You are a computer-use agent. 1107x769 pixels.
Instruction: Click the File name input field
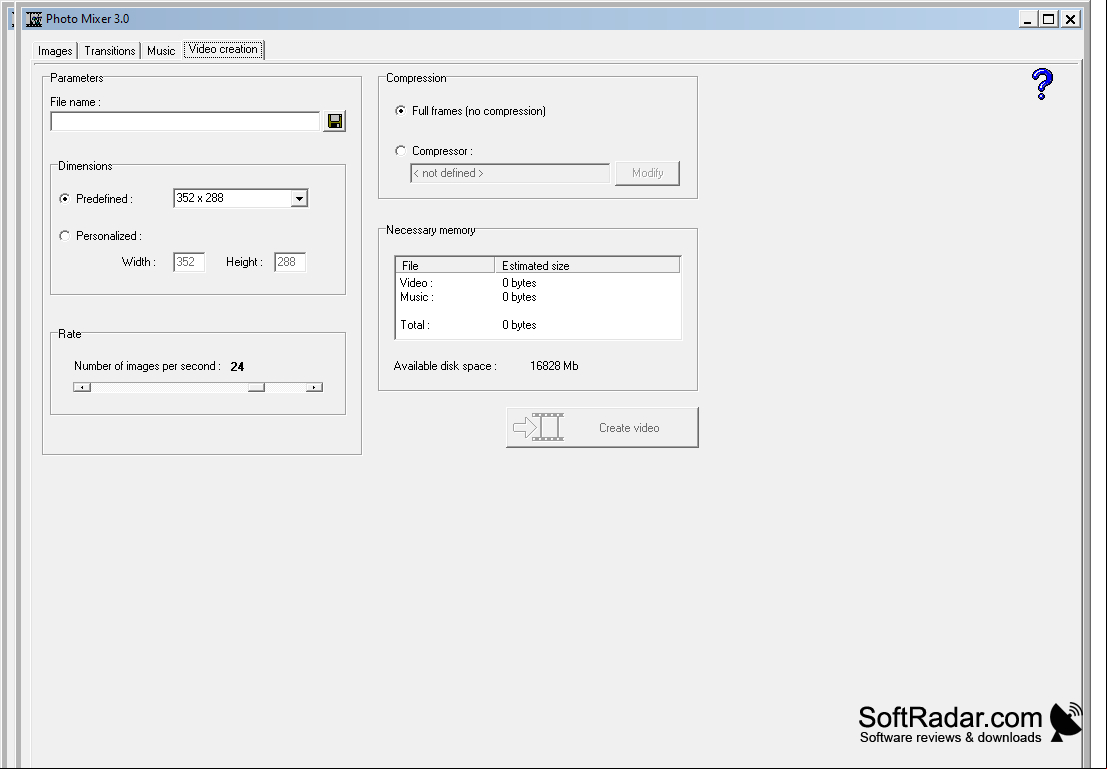pyautogui.click(x=185, y=121)
